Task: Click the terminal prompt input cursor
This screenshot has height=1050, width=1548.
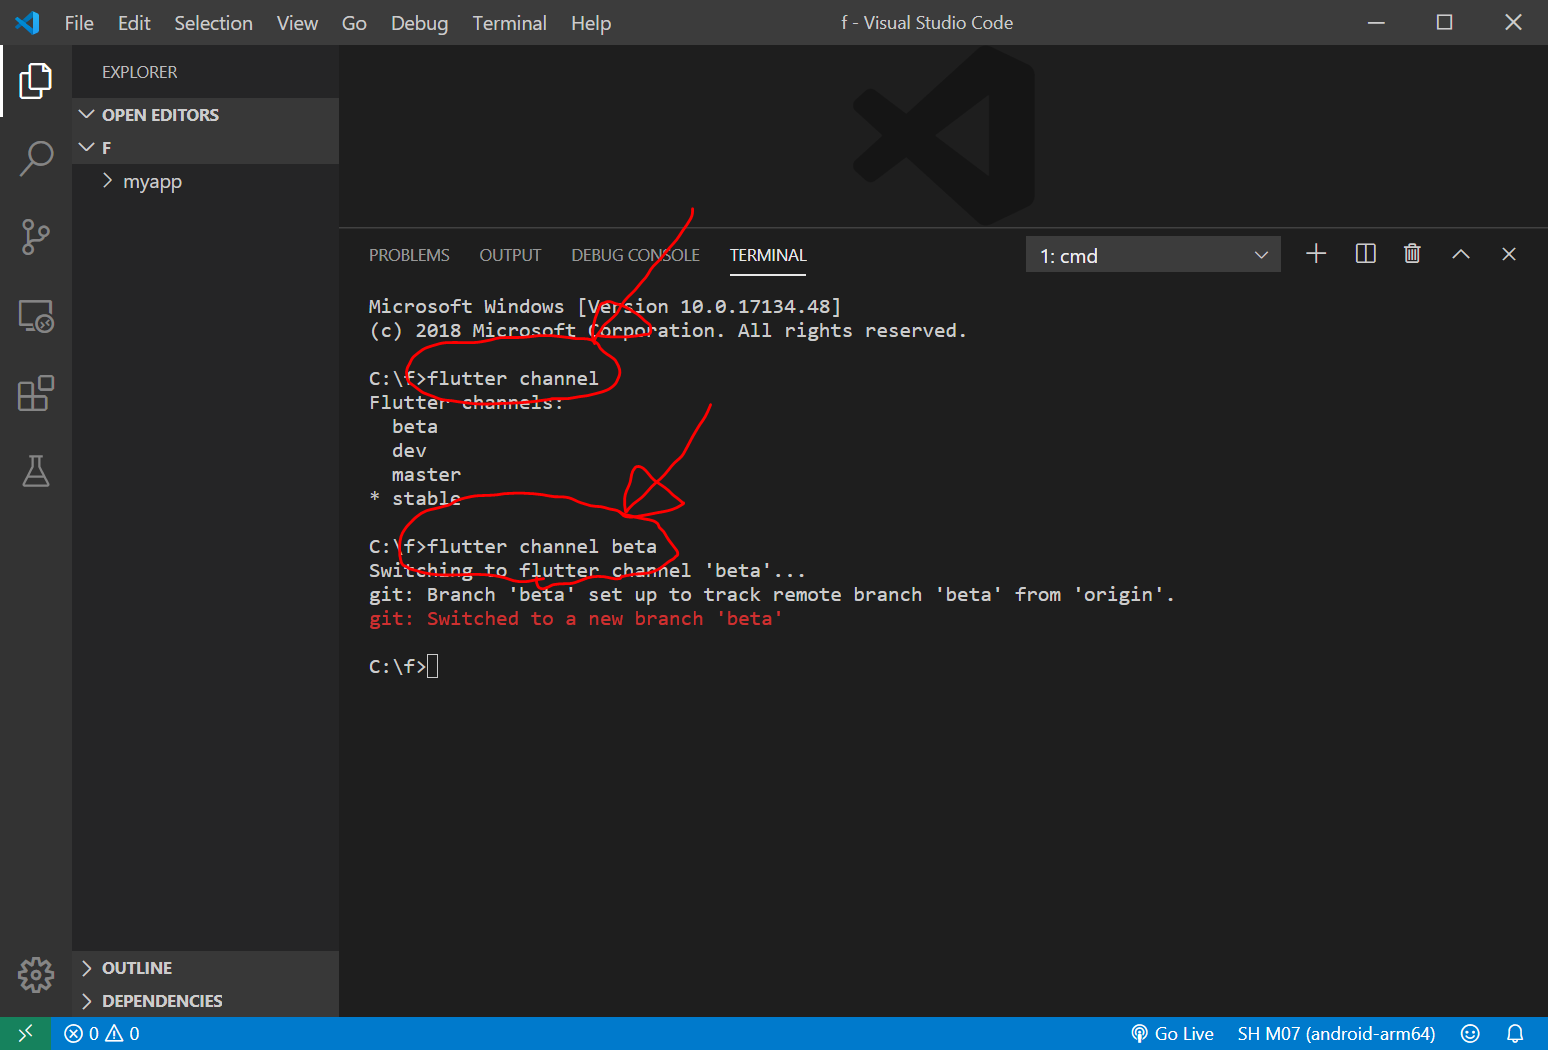Action: point(433,666)
